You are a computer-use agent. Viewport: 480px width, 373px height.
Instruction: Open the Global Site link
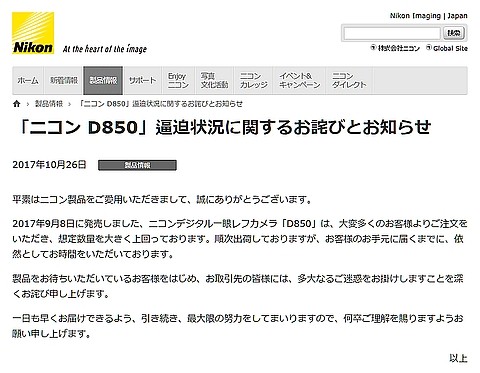[x=450, y=48]
